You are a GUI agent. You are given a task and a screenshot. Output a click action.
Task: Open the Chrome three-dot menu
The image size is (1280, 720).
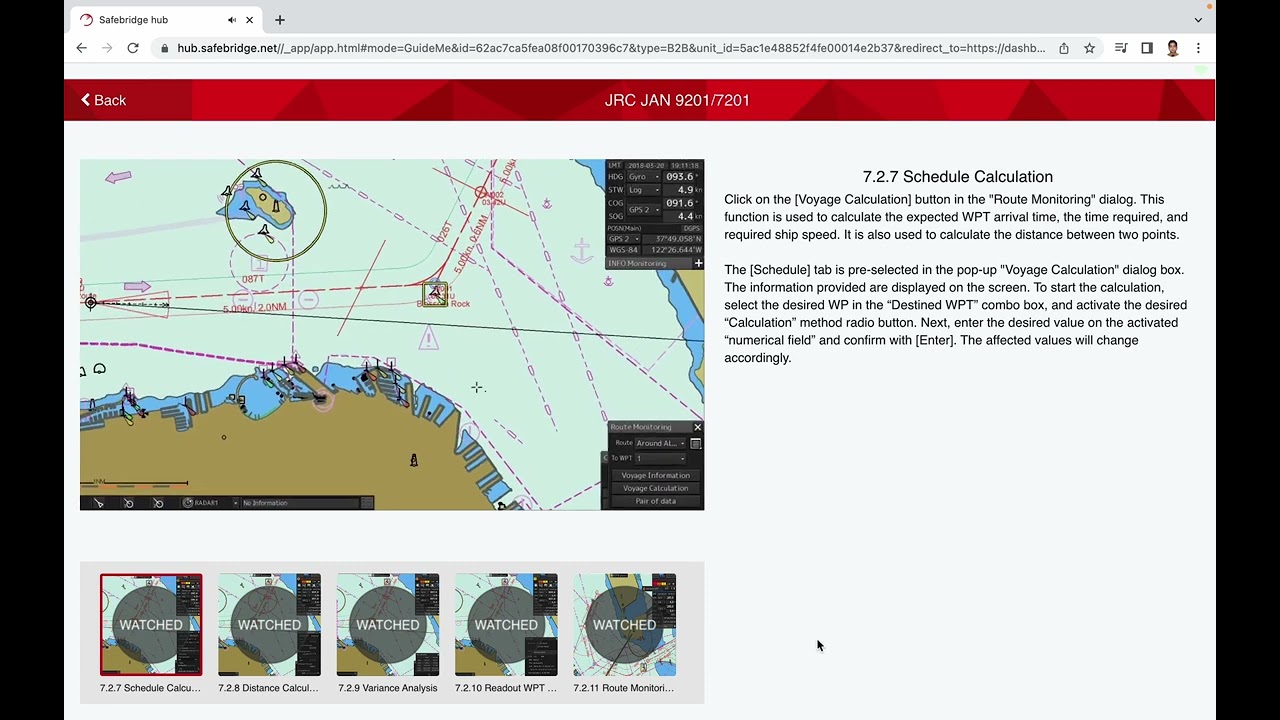coord(1198,48)
